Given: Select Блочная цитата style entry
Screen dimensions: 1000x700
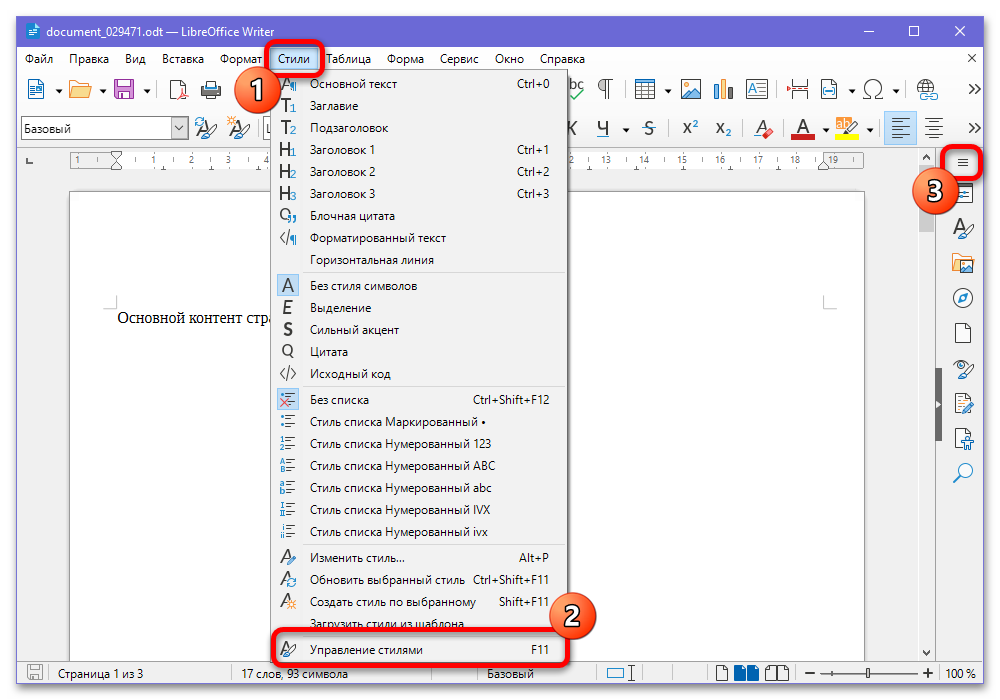Looking at the screenshot, I should click(x=419, y=216).
